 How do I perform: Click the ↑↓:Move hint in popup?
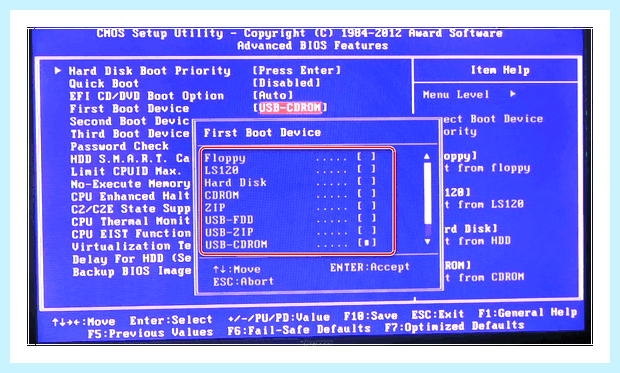[x=236, y=269]
